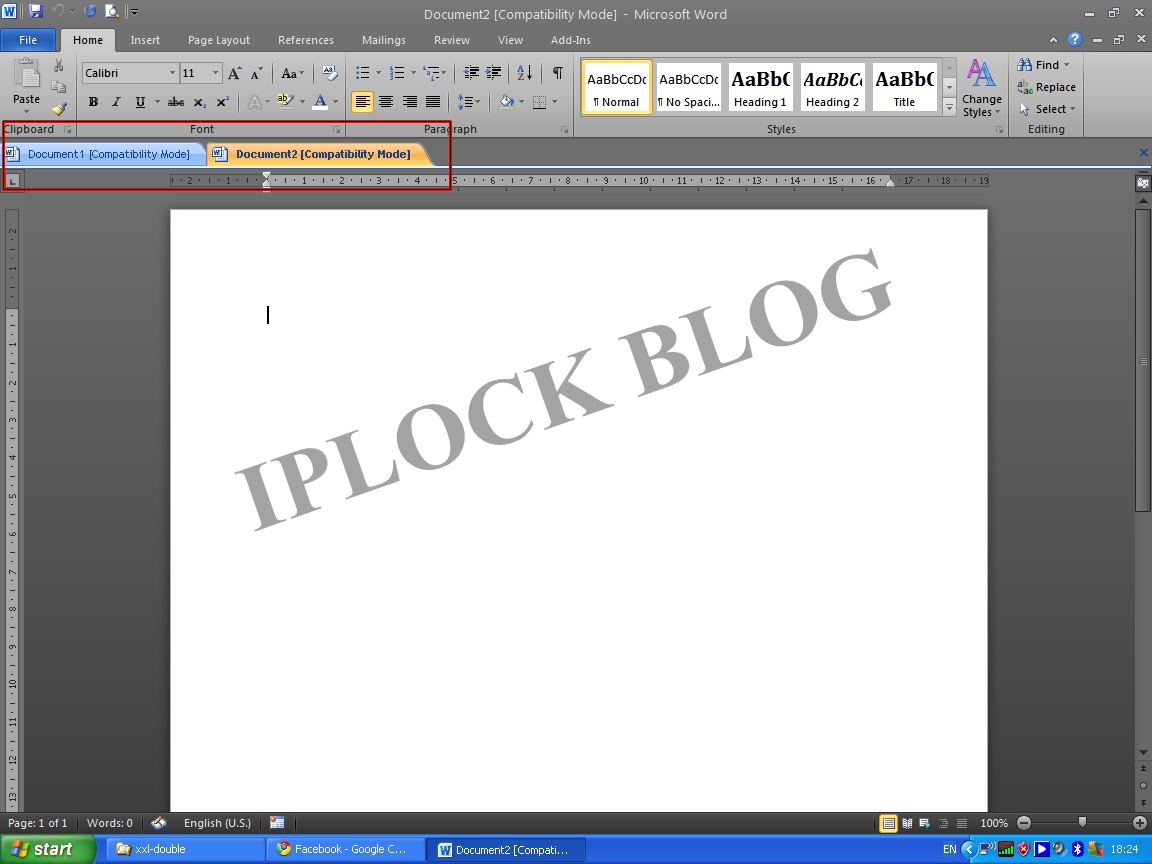Apply Strikethrough formatting
1152x864 pixels.
tap(176, 102)
